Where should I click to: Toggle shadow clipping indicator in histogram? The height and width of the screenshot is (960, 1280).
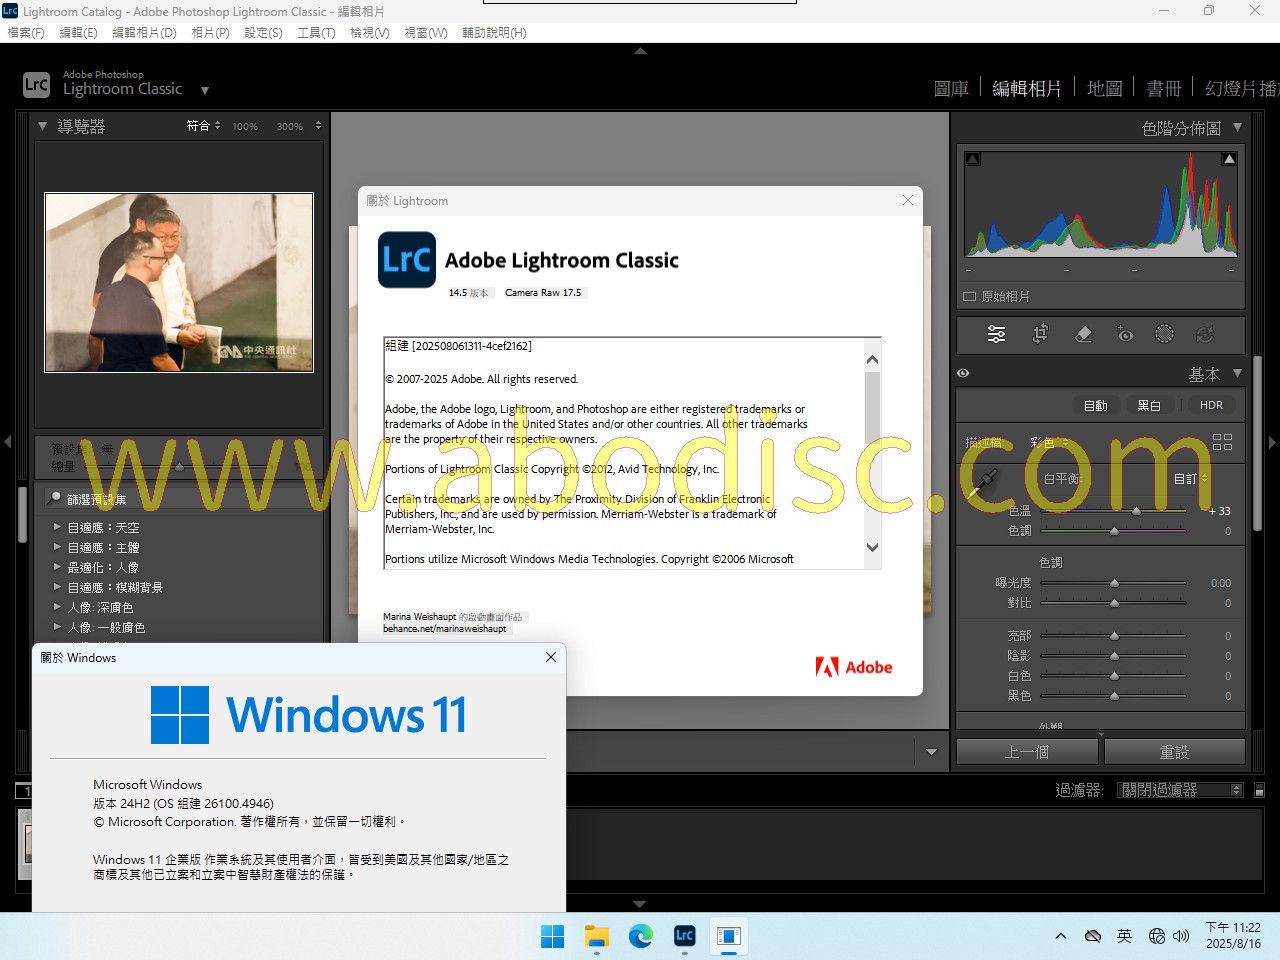(x=973, y=159)
